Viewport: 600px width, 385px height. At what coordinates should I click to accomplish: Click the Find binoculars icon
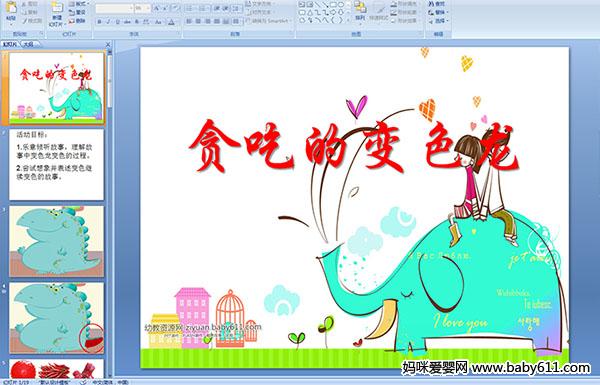point(437,4)
